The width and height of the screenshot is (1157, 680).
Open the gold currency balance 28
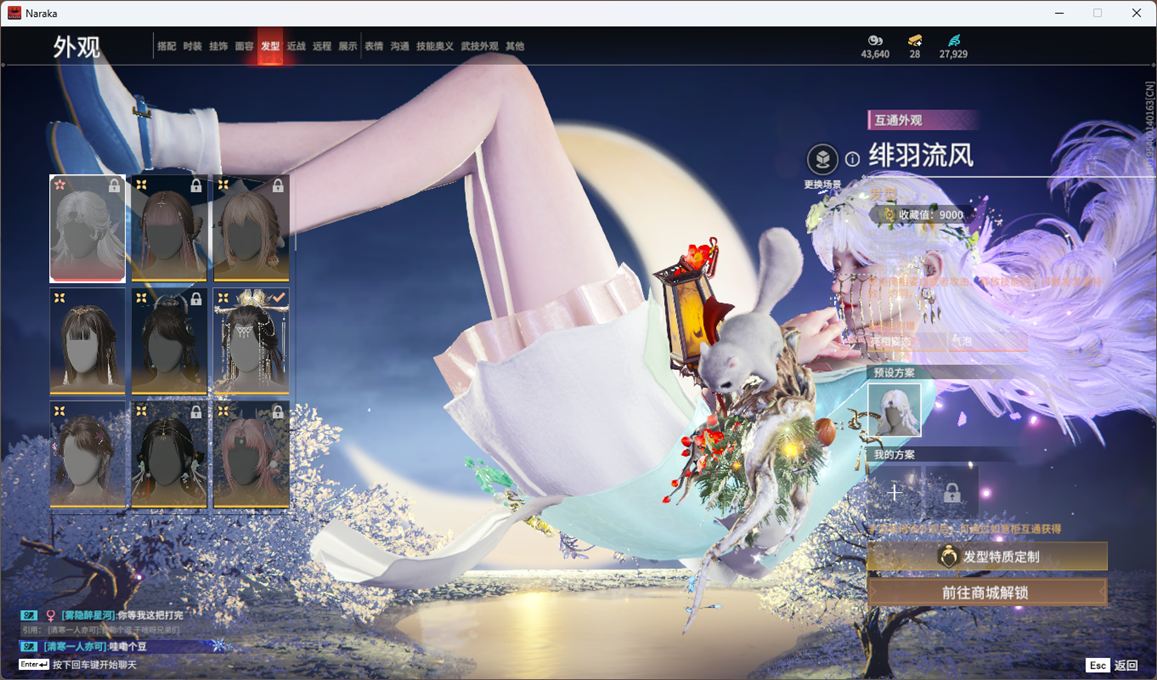pos(914,47)
